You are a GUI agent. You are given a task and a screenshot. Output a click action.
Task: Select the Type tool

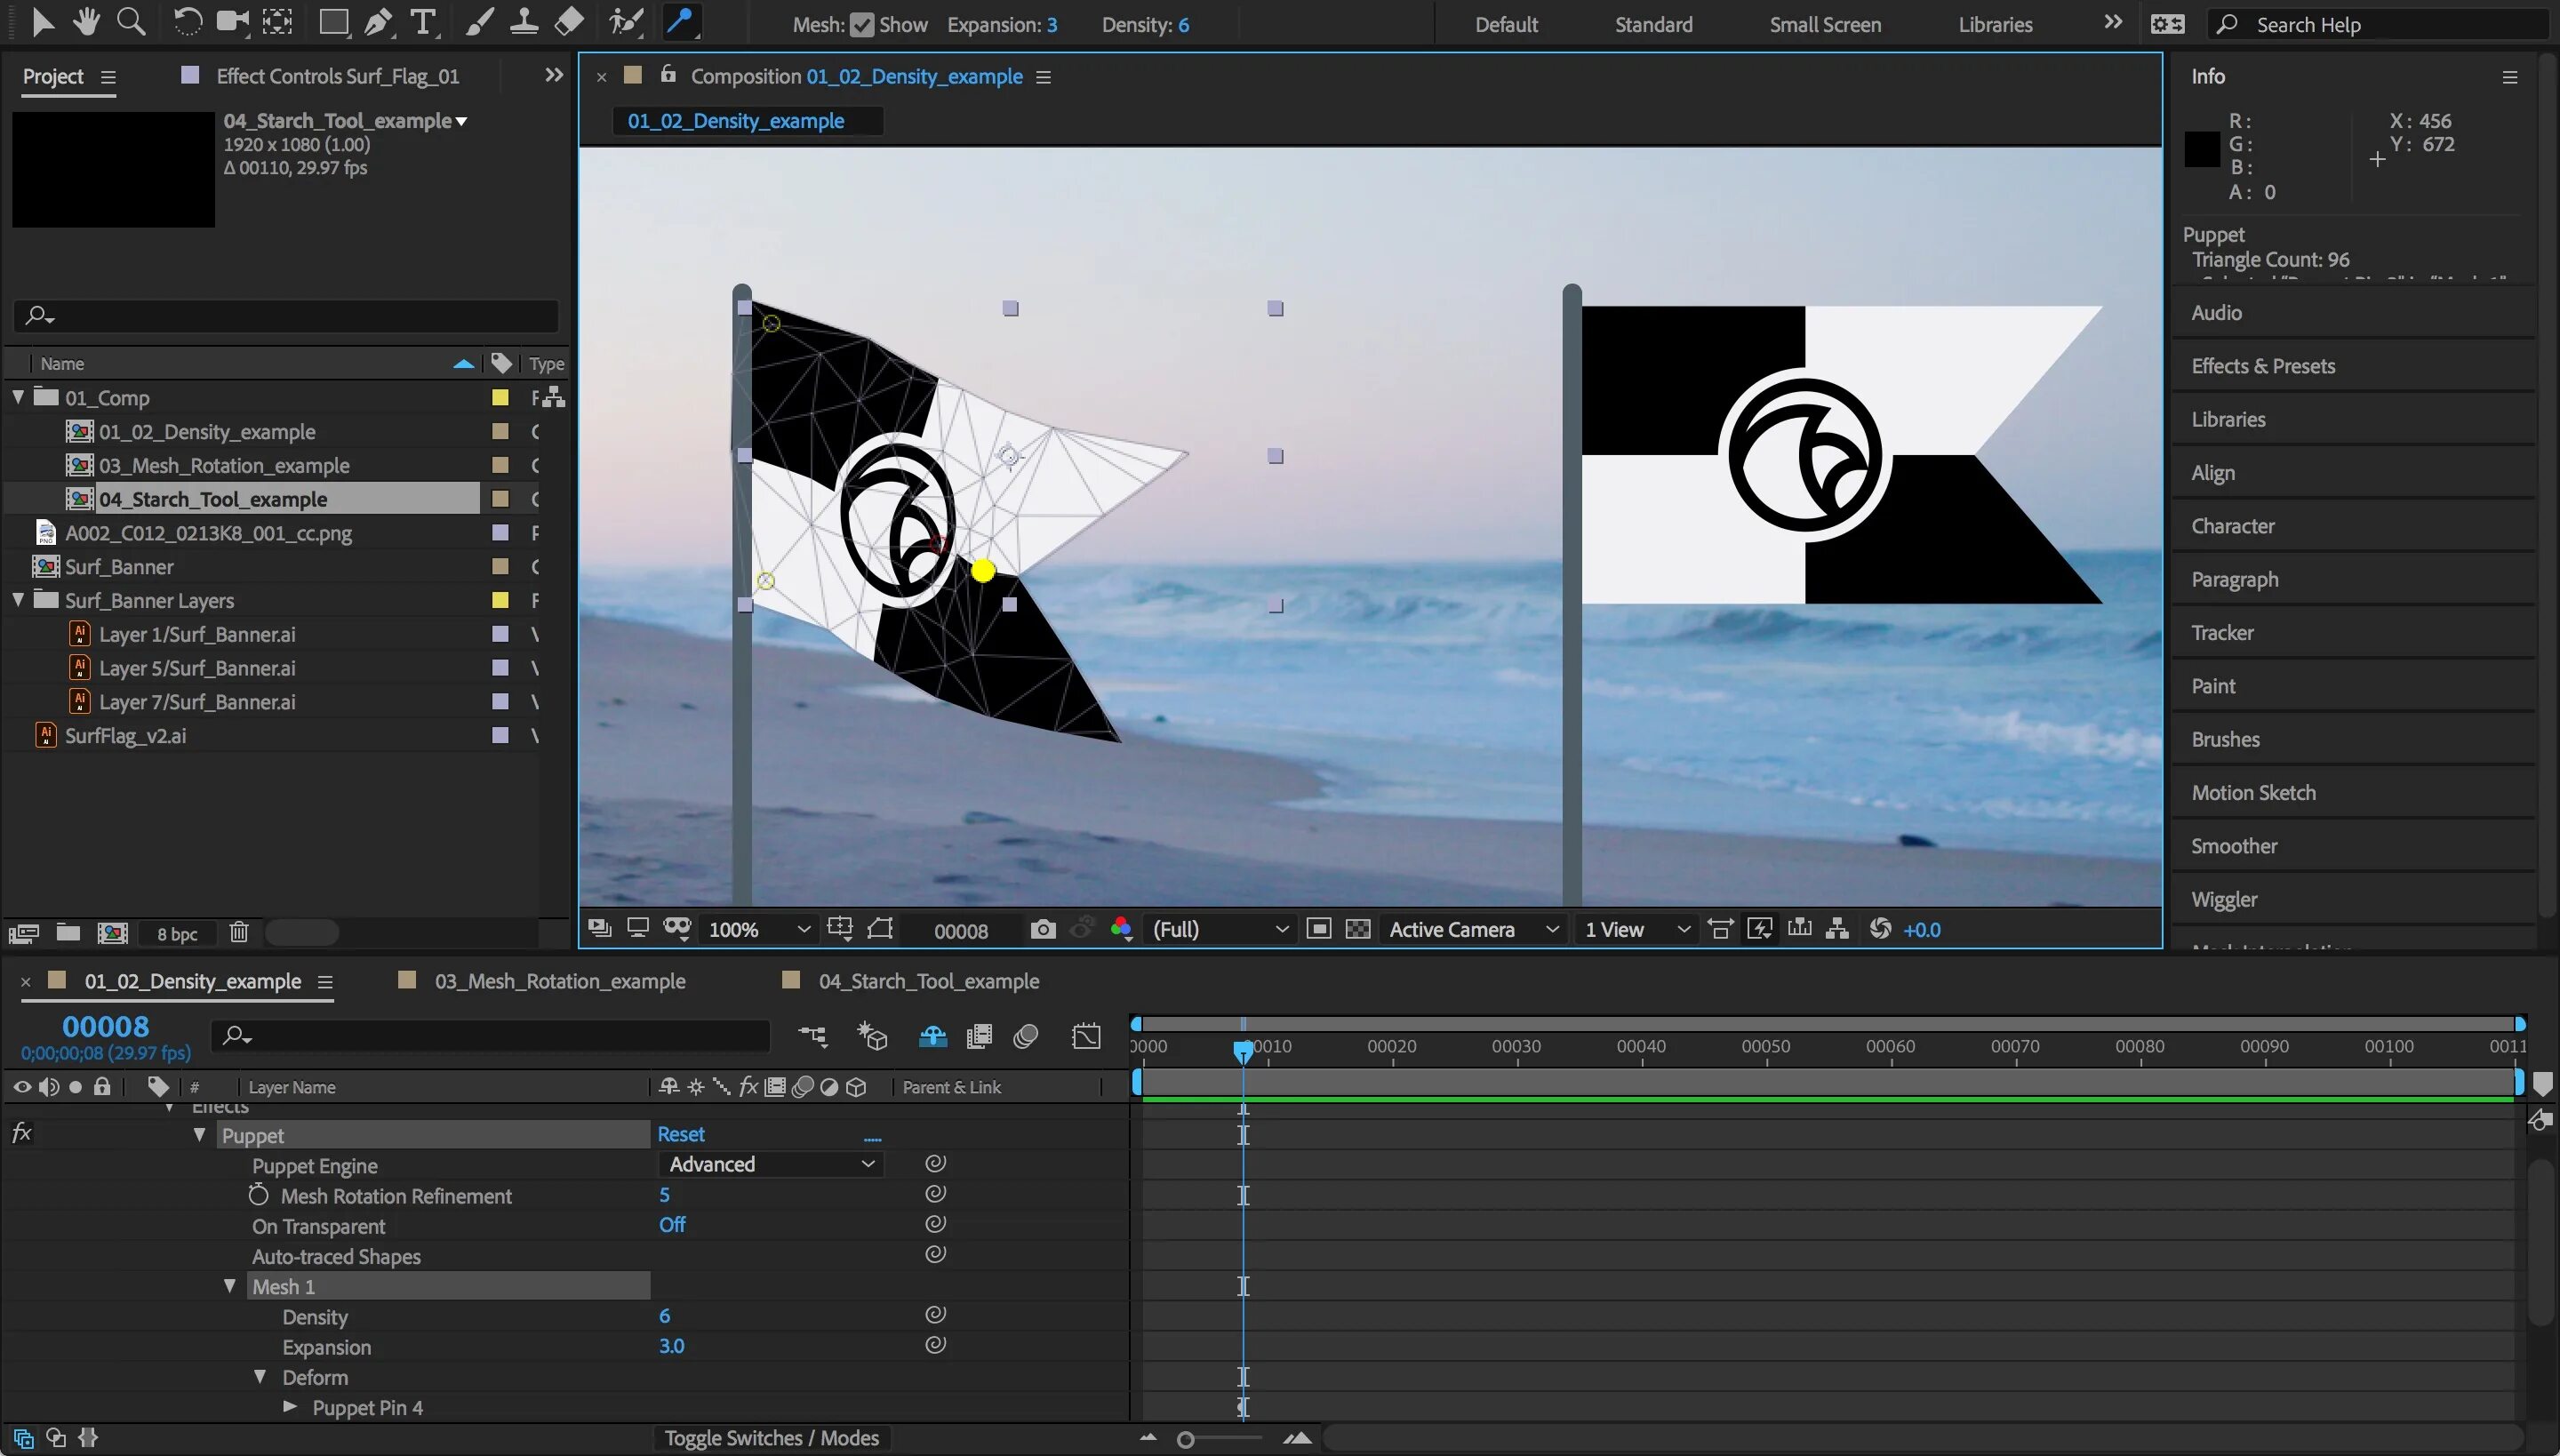(x=424, y=22)
